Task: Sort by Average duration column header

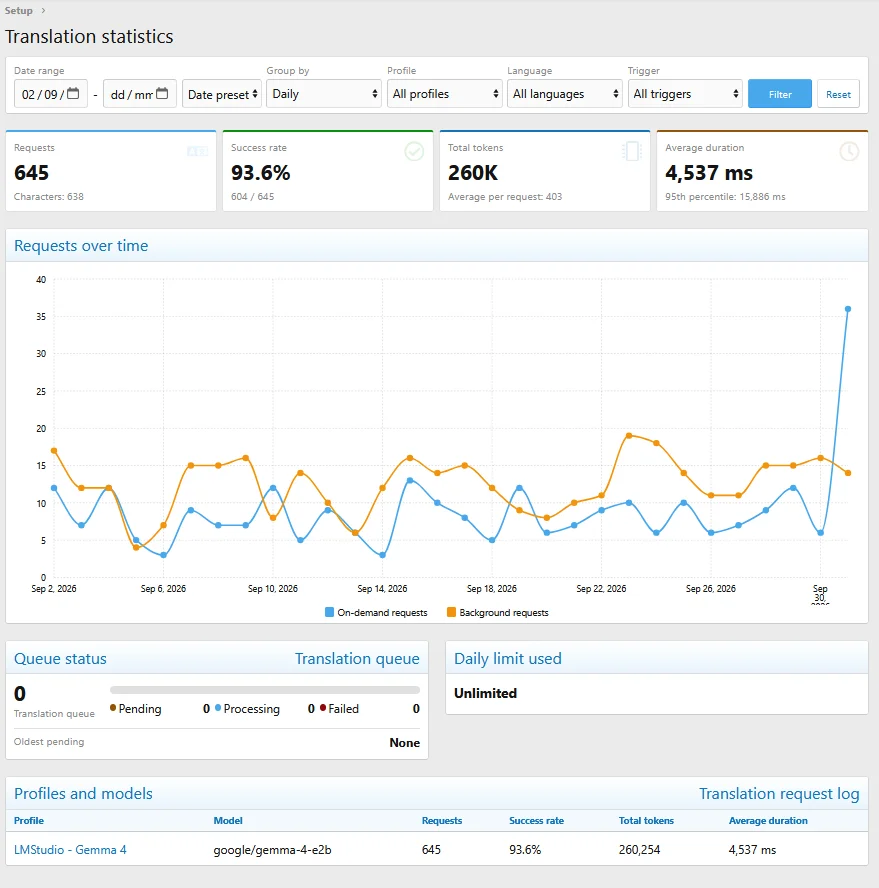Action: (768, 821)
